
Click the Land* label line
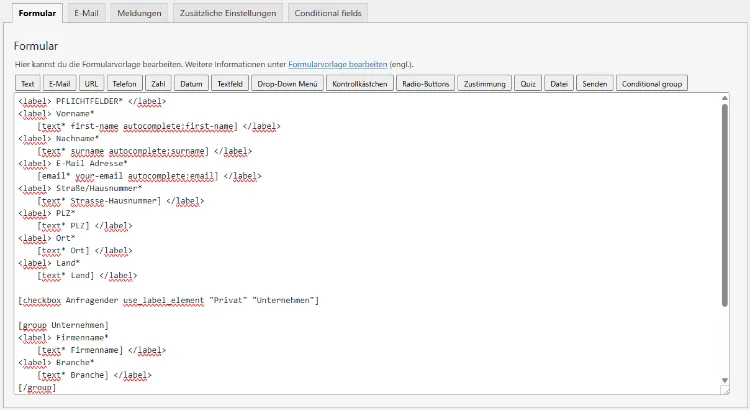pyautogui.click(x=49, y=263)
